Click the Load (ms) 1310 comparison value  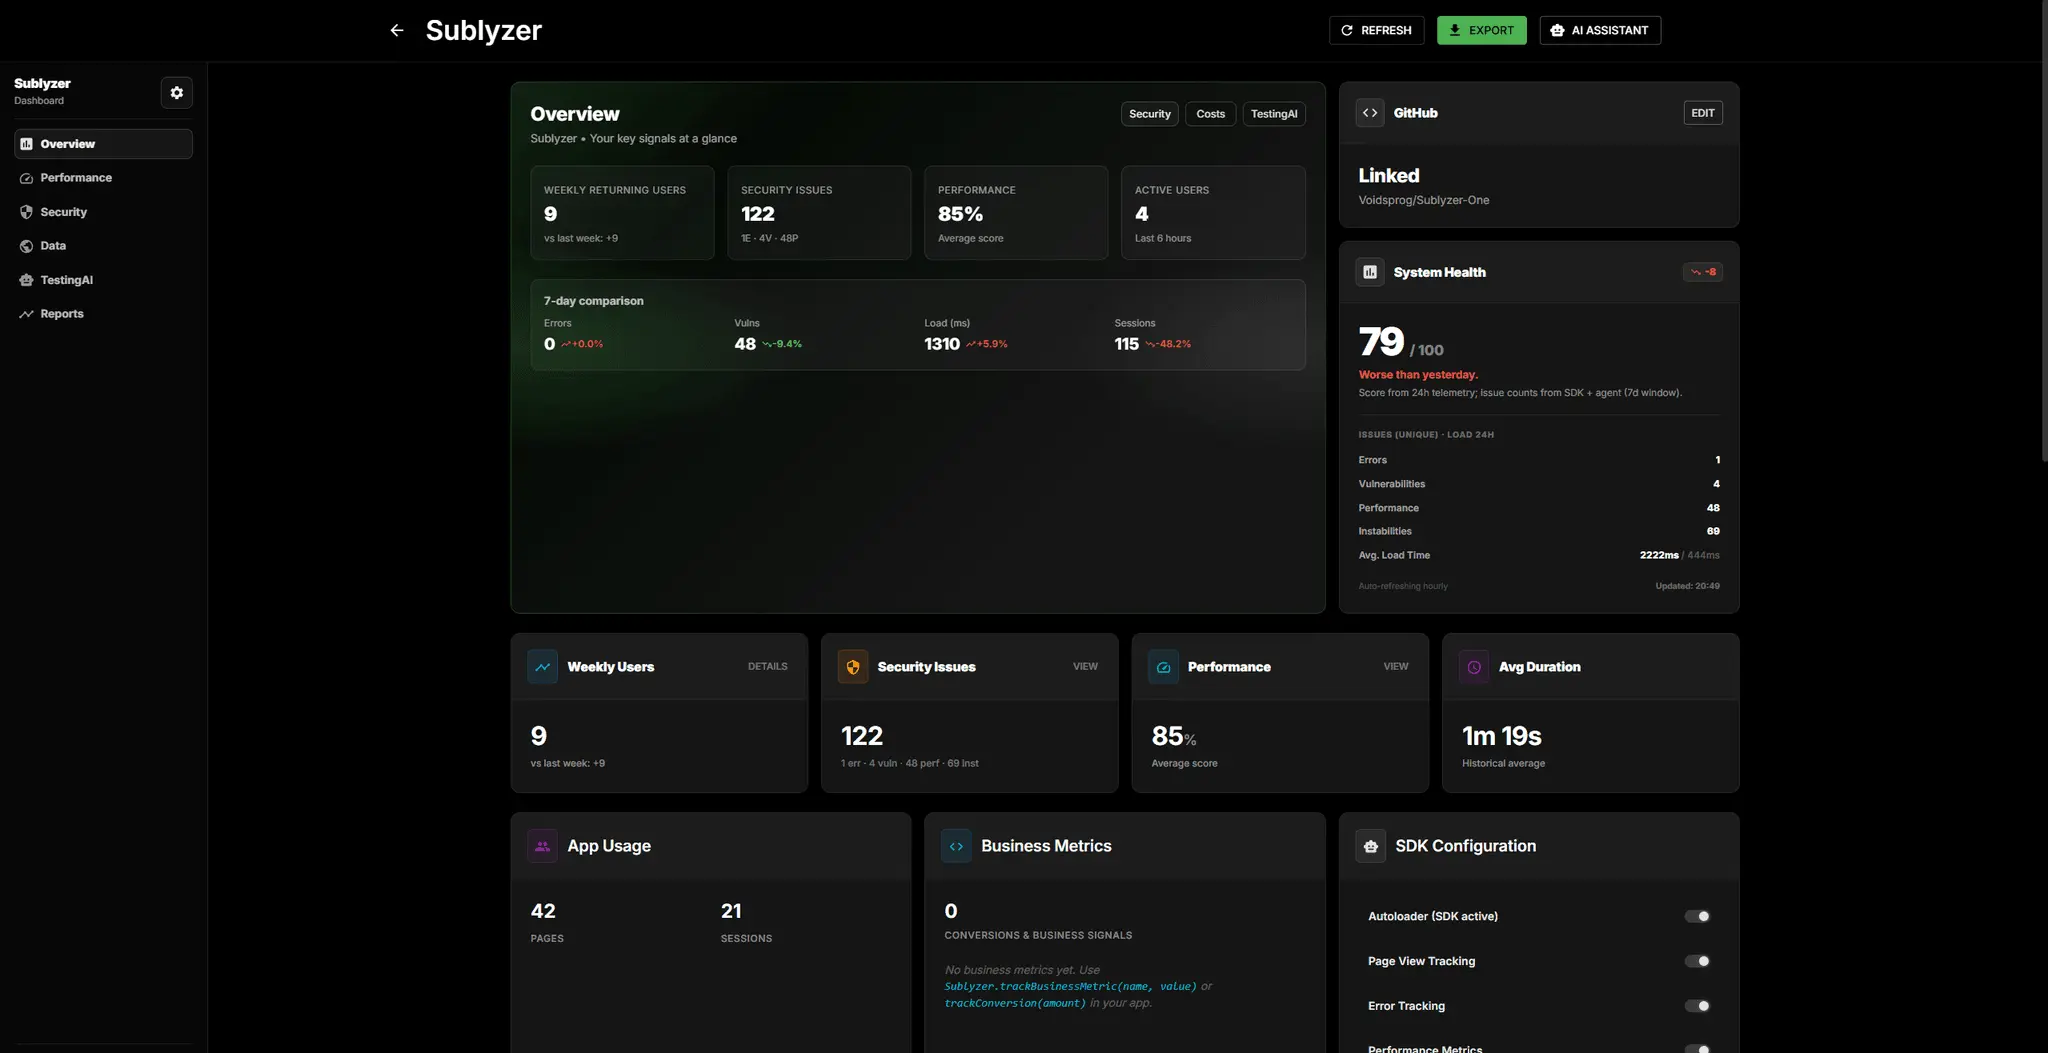point(942,344)
